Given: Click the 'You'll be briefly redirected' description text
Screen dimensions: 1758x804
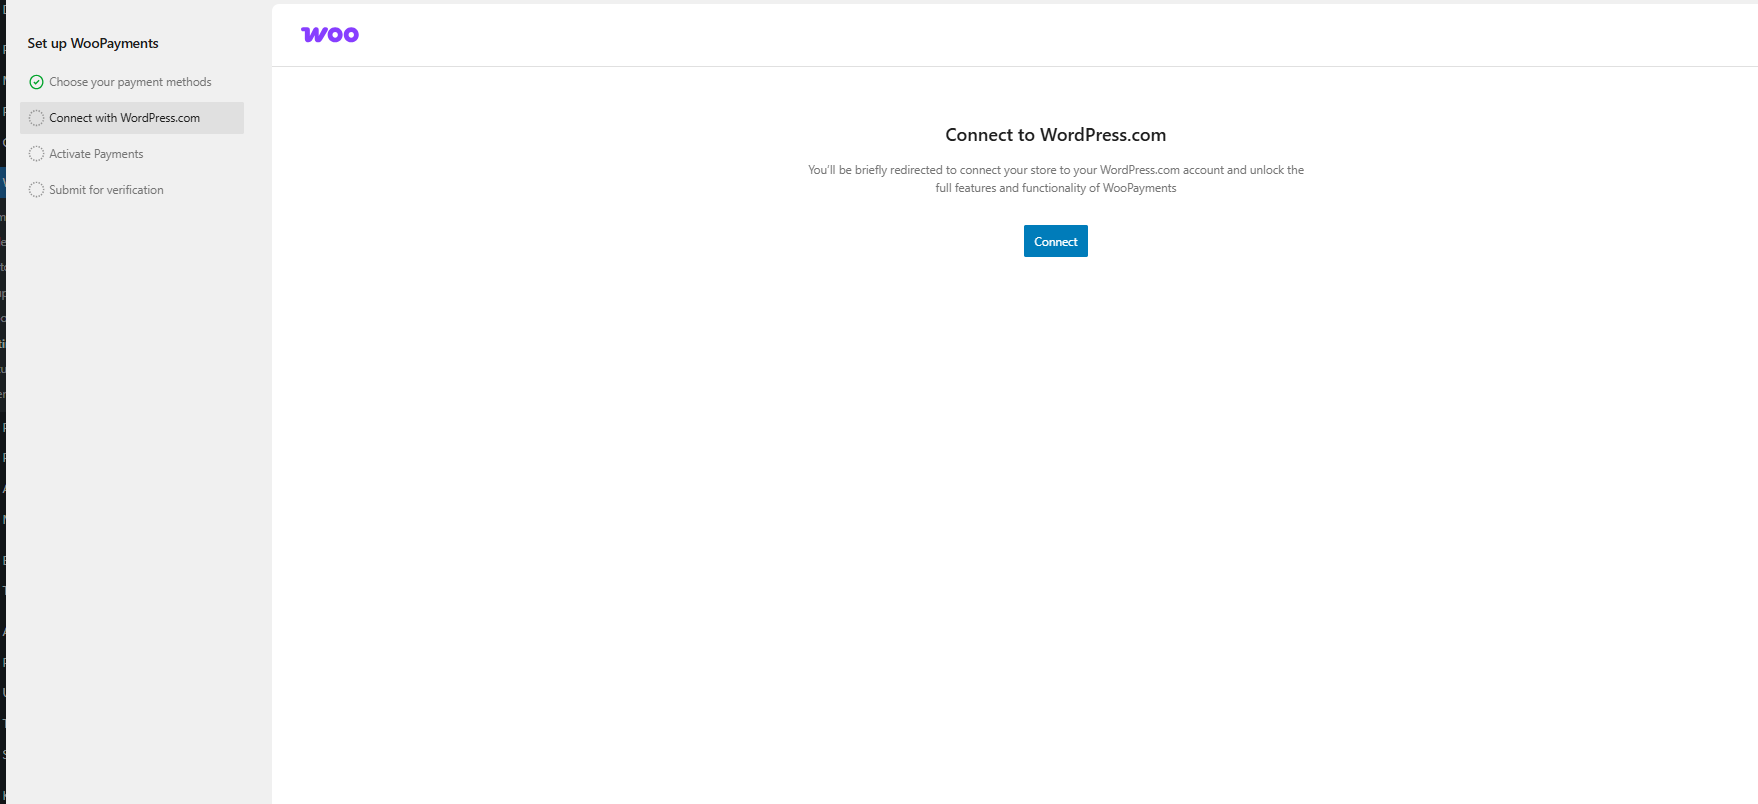Looking at the screenshot, I should [1056, 179].
